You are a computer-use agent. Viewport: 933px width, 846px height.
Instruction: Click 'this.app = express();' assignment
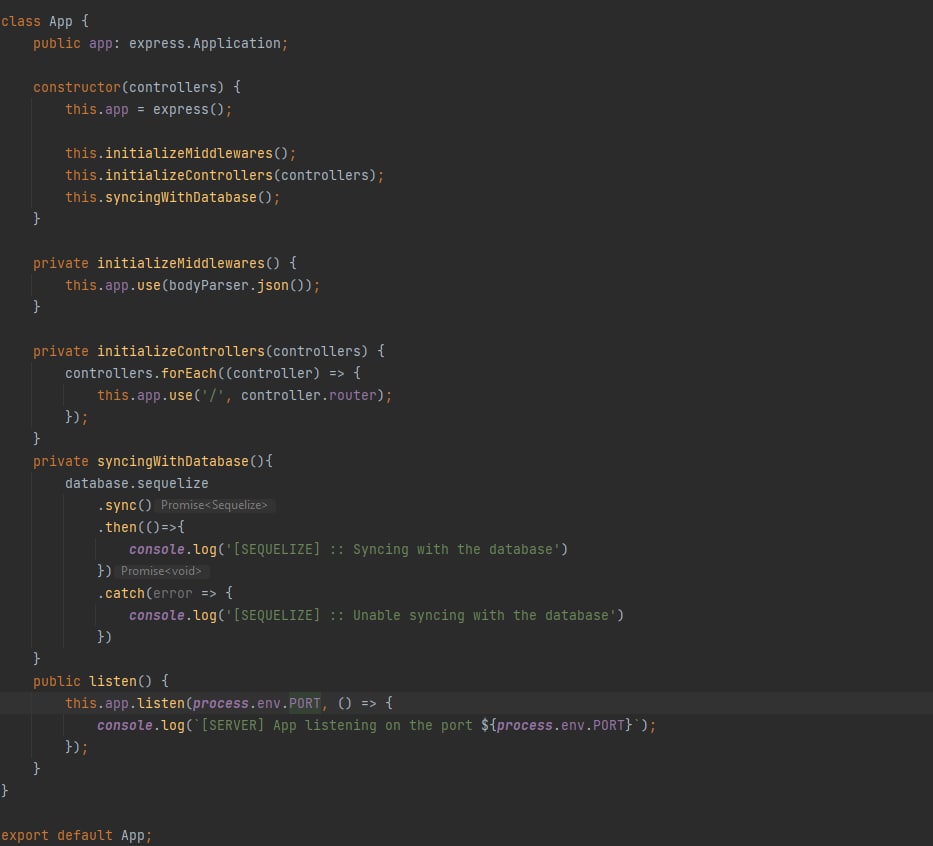(149, 109)
